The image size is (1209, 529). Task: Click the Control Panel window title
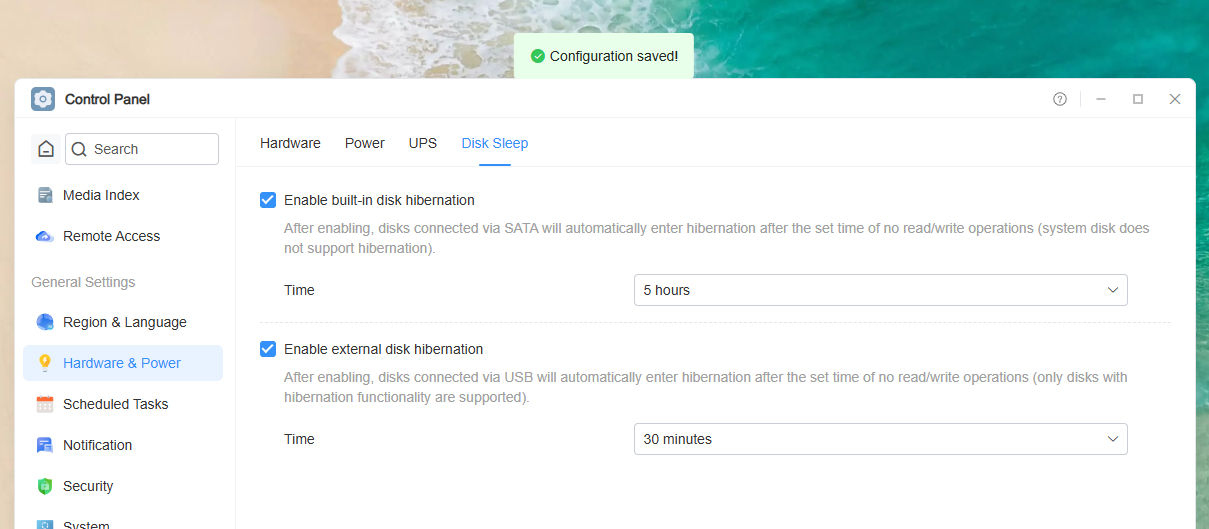pos(107,99)
